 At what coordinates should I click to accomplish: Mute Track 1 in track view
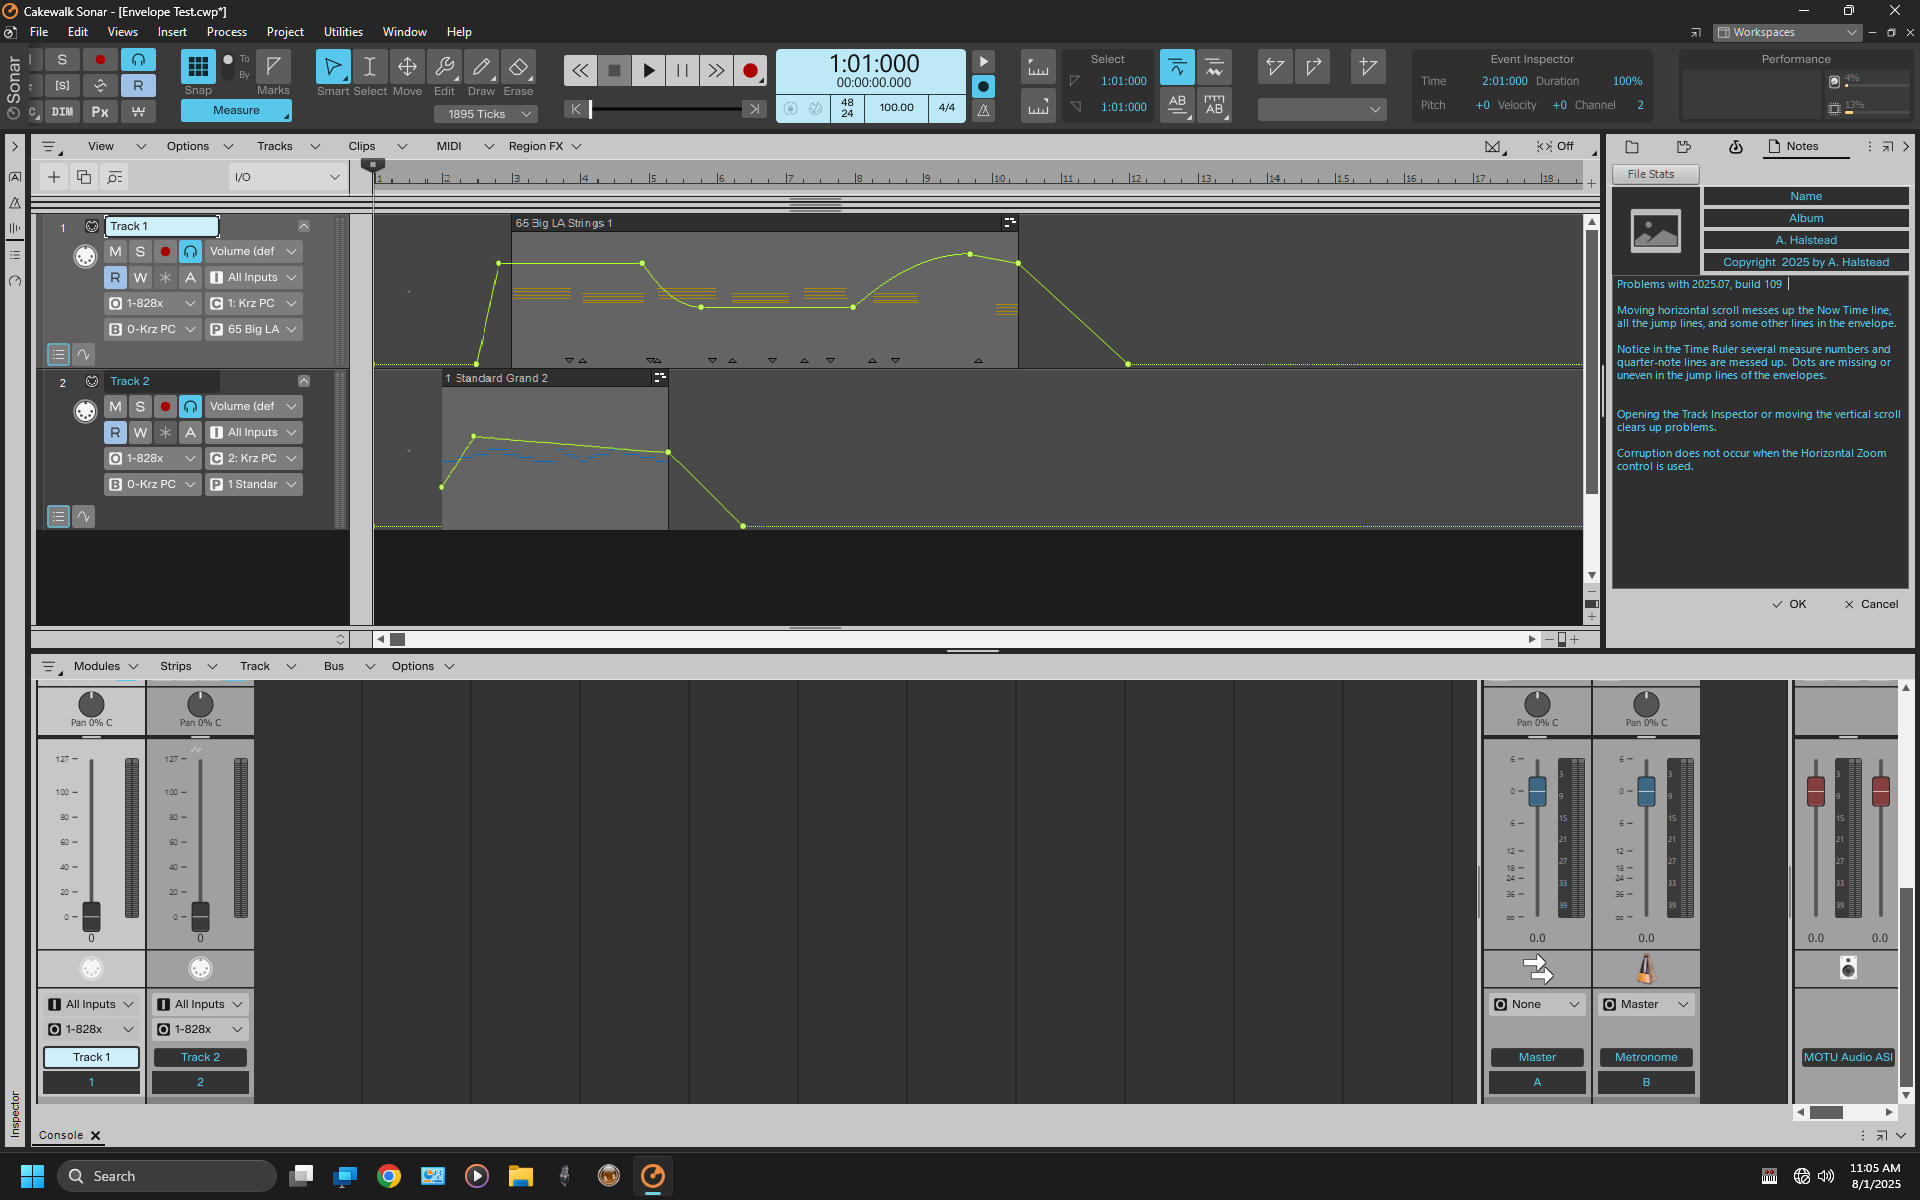116,251
